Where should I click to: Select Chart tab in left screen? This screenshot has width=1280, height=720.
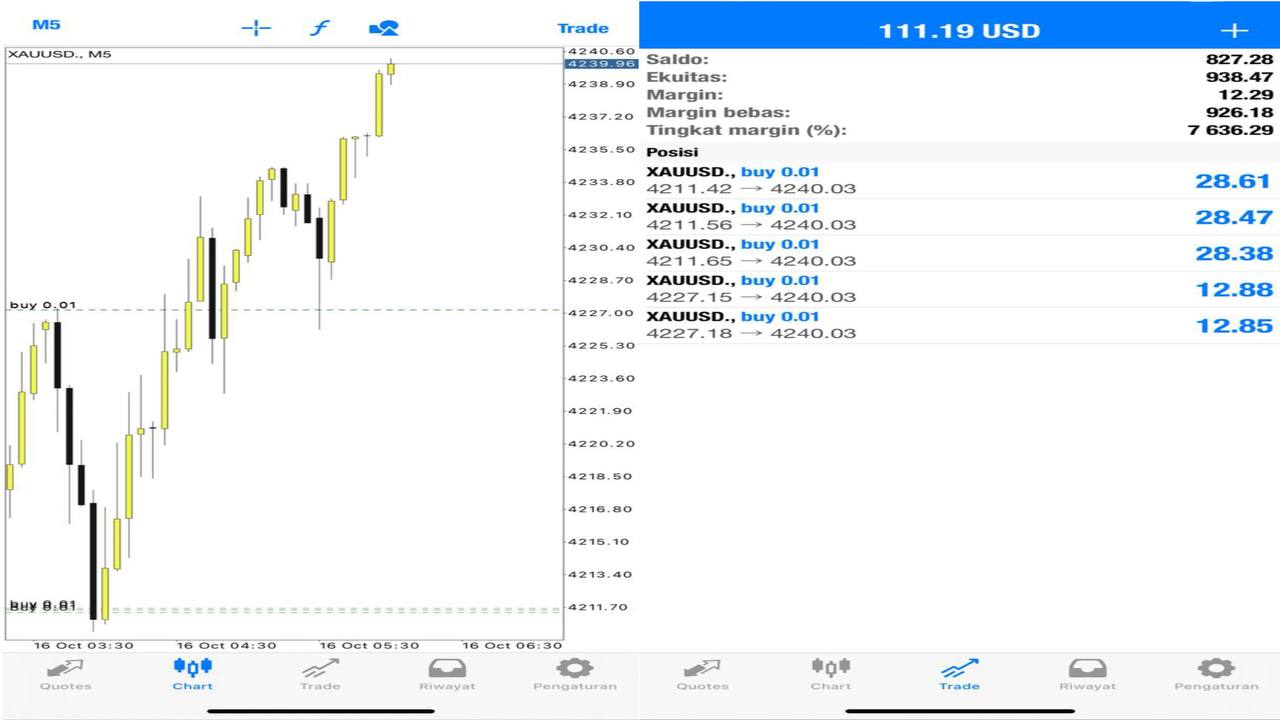[x=193, y=675]
